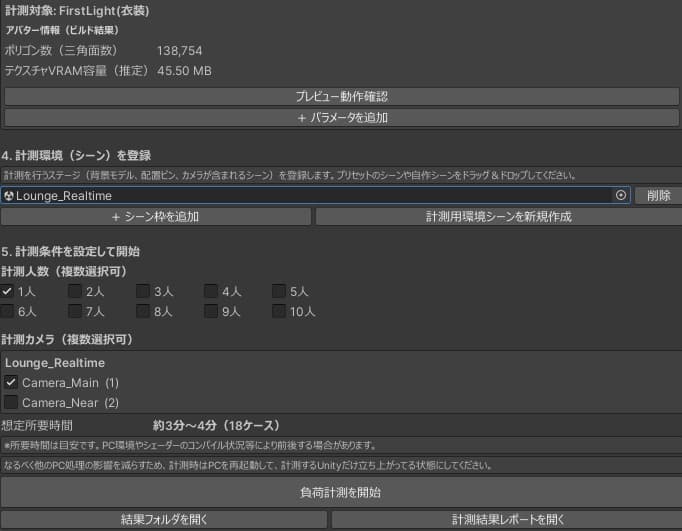Start measurement with 負荷計測を開始 button
682x531 pixels.
(x=341, y=492)
